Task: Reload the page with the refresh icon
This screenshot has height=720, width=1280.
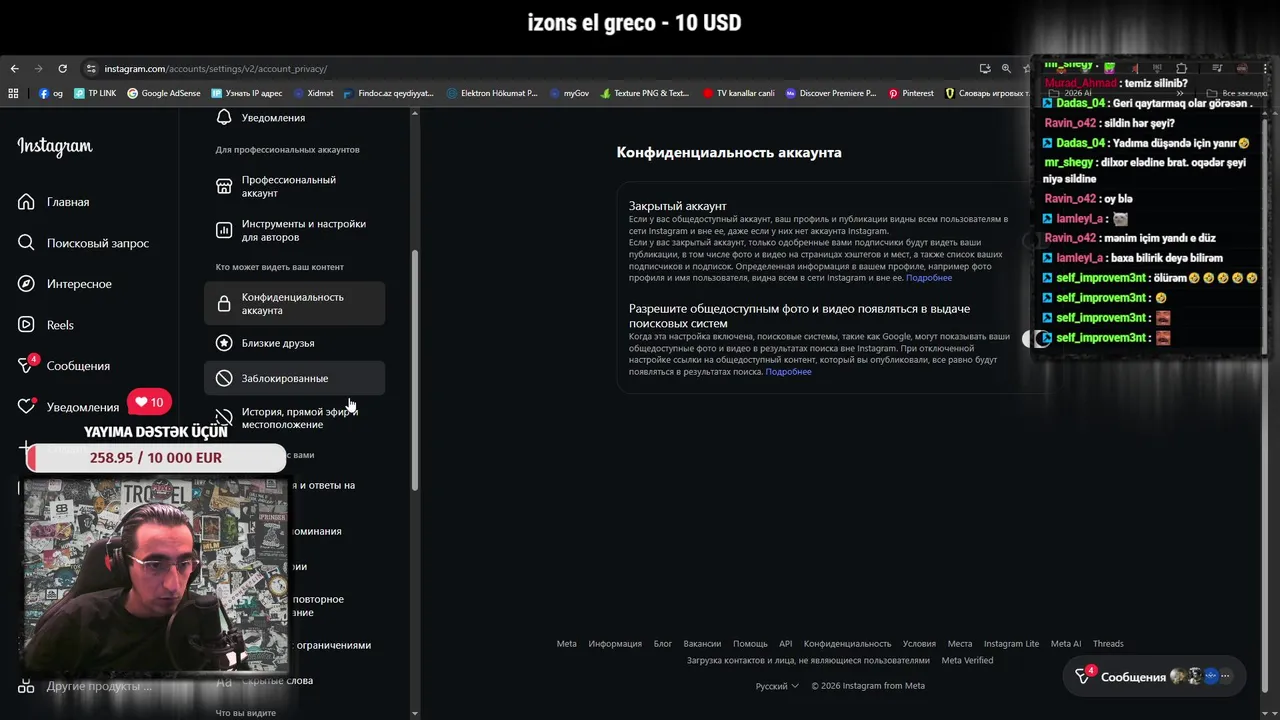Action: [x=62, y=69]
